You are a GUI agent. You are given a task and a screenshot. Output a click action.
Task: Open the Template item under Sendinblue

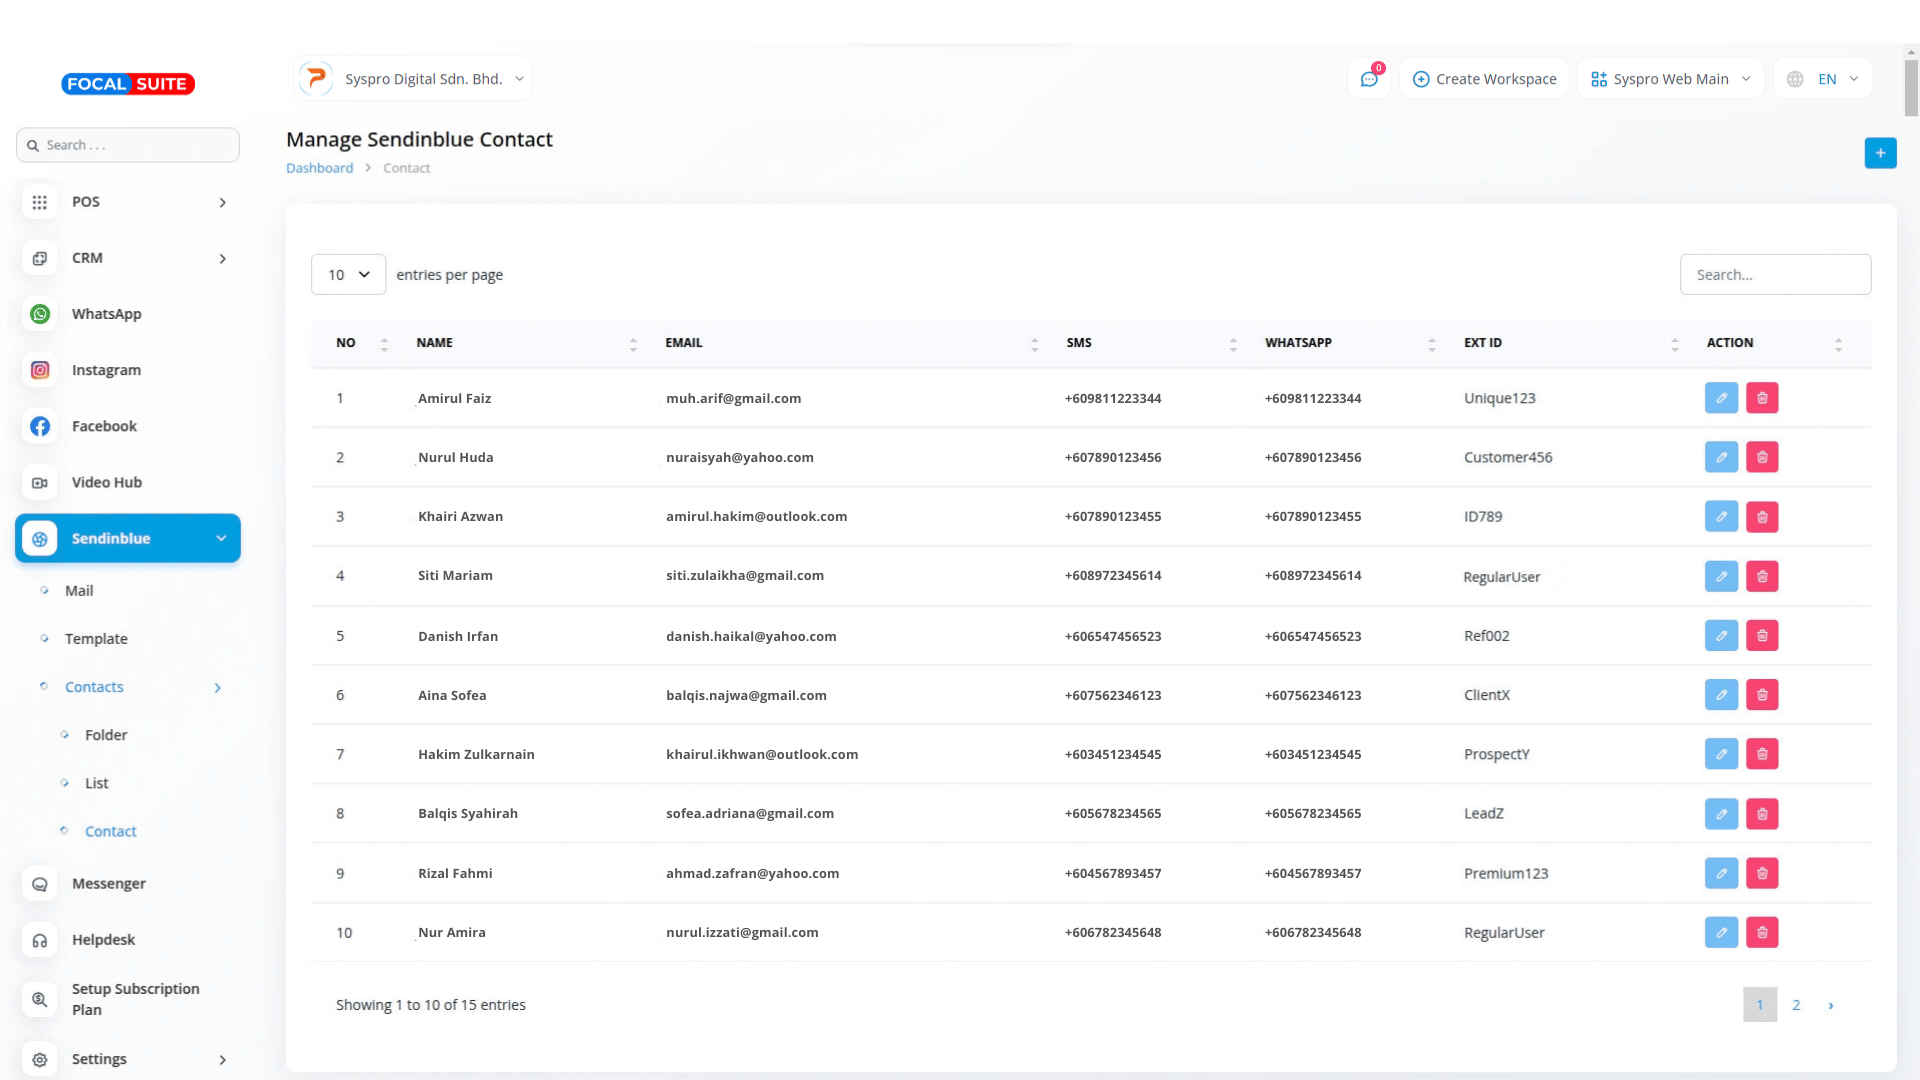coord(96,639)
